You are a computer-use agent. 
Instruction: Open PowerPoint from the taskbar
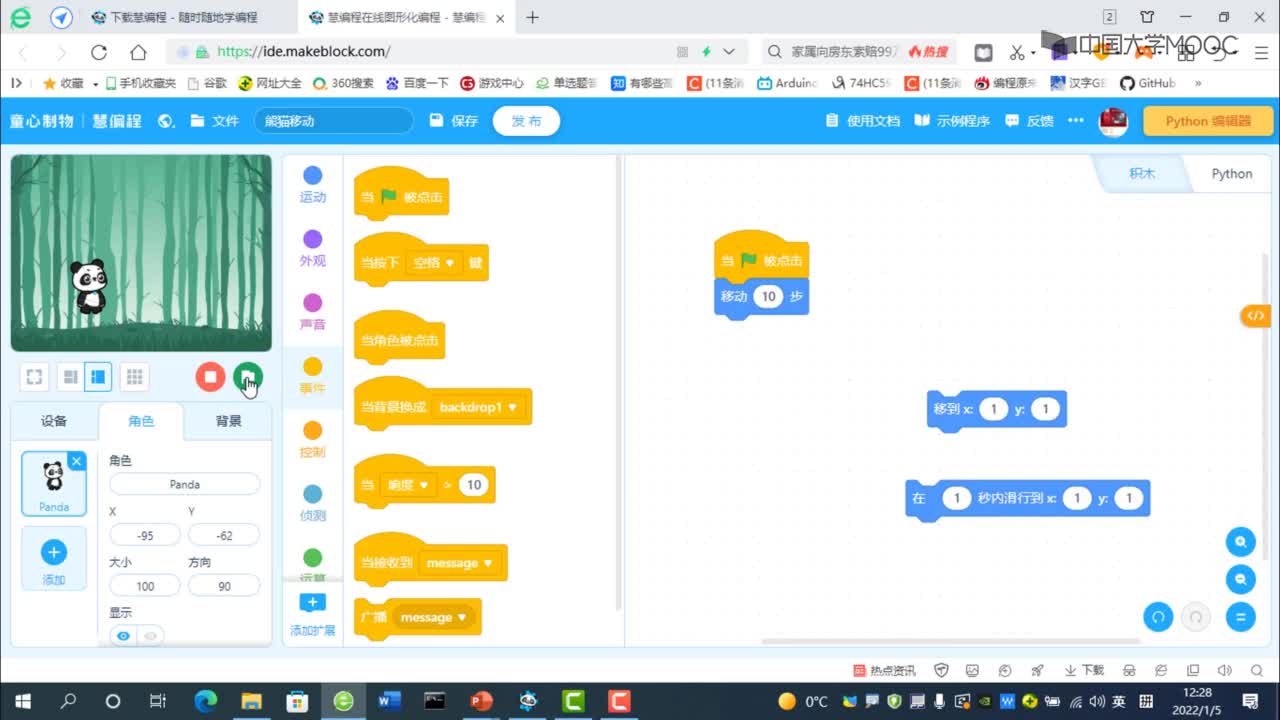pyautogui.click(x=482, y=701)
